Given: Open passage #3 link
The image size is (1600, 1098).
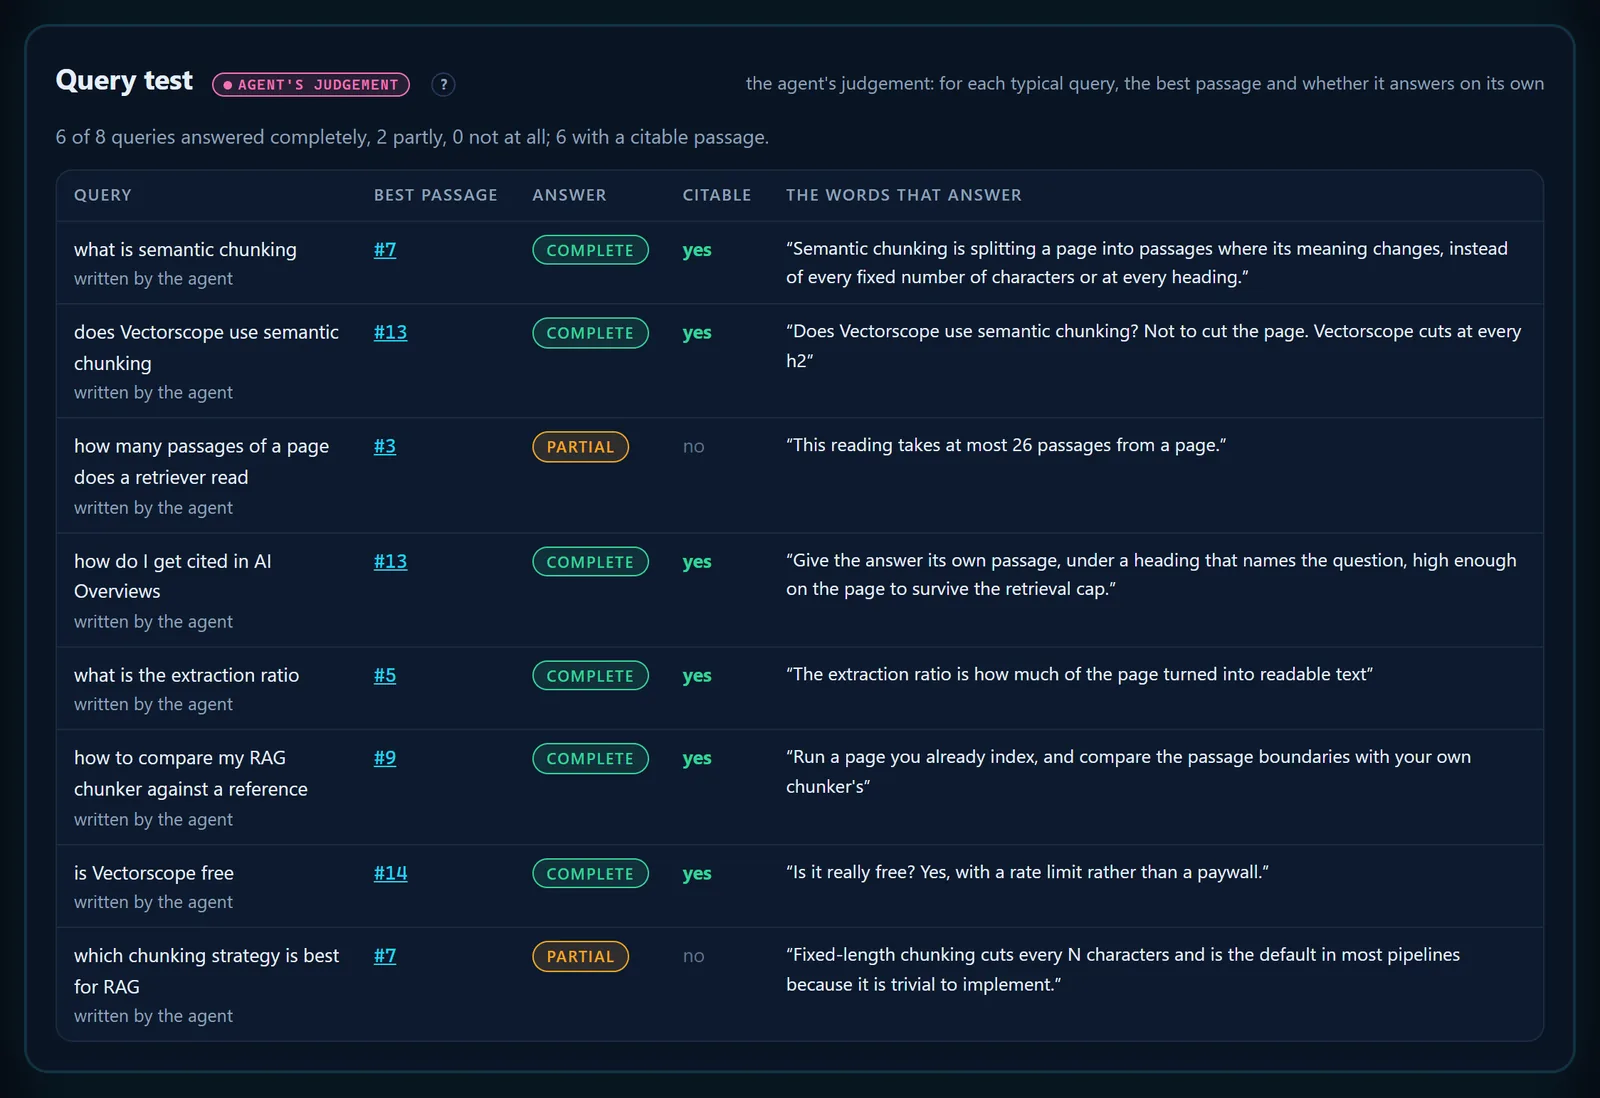Looking at the screenshot, I should 385,446.
